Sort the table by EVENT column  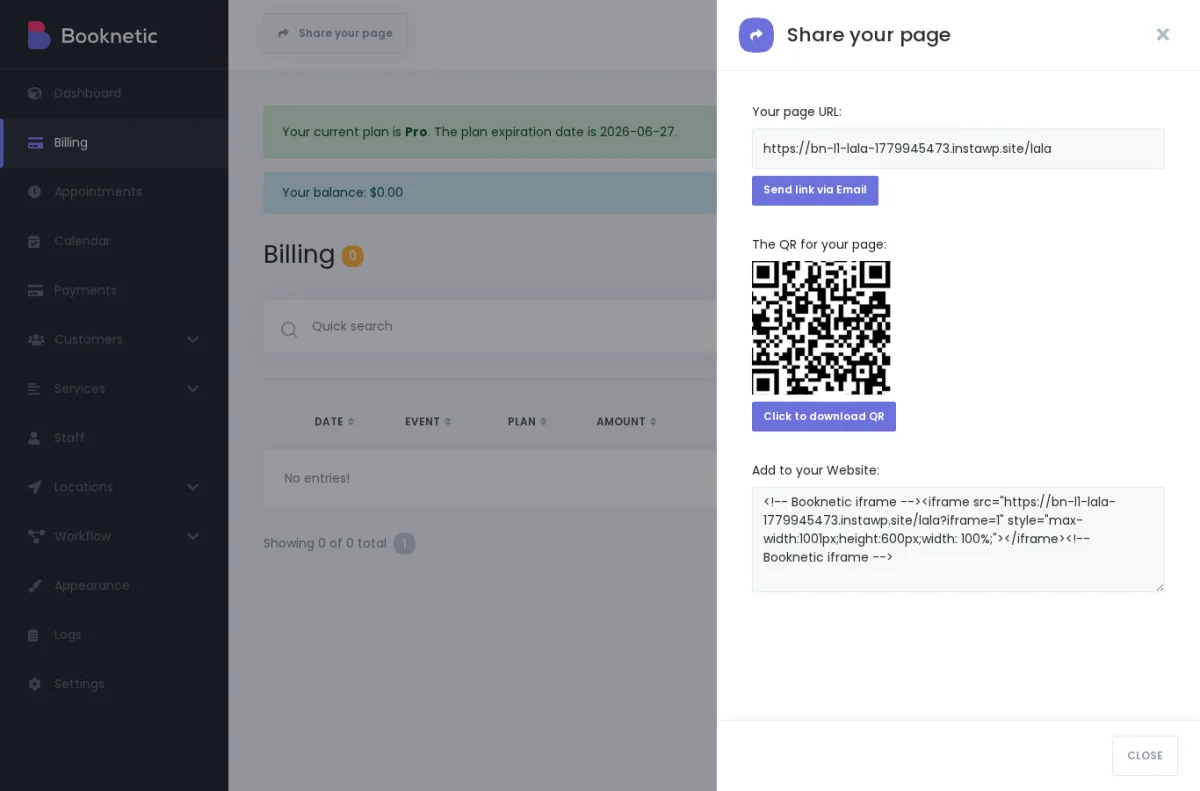(x=428, y=422)
